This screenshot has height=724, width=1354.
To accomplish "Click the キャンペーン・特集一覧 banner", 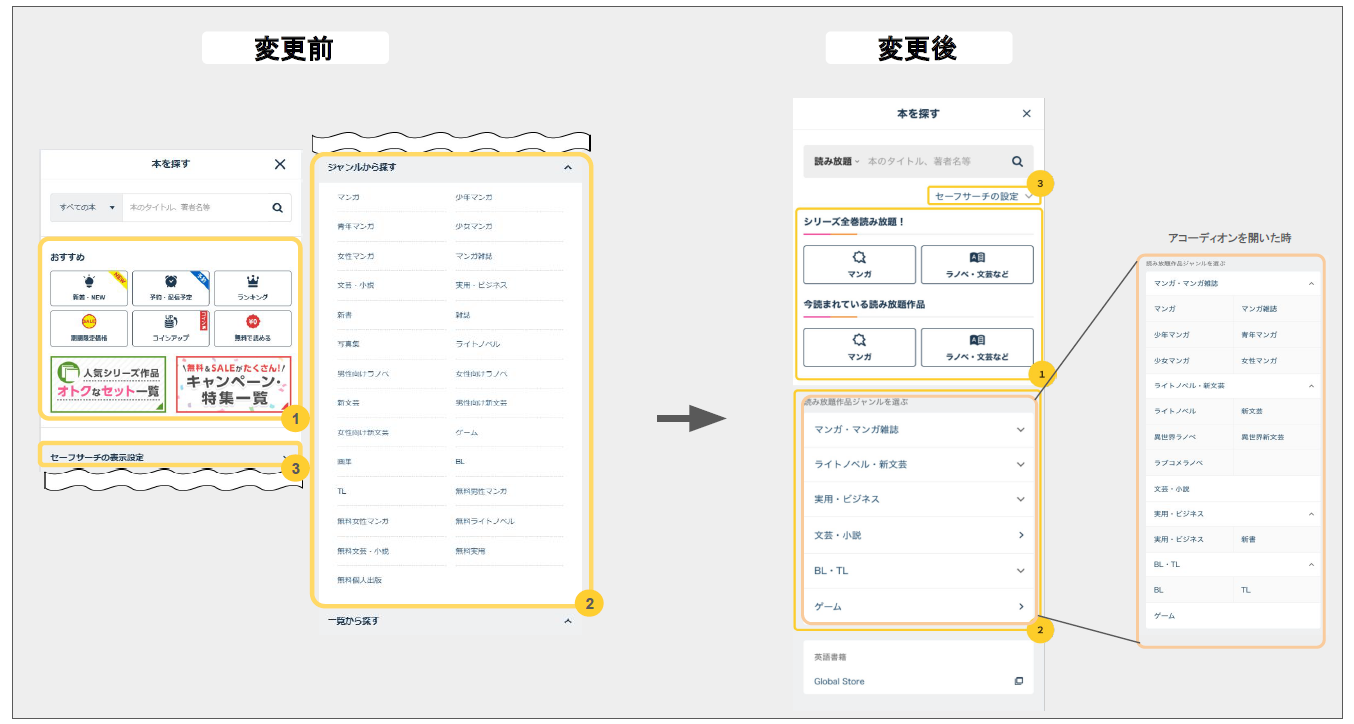I will point(233,385).
